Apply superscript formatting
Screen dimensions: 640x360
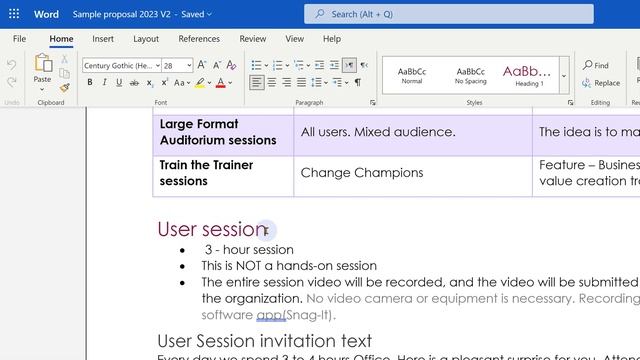[164, 83]
